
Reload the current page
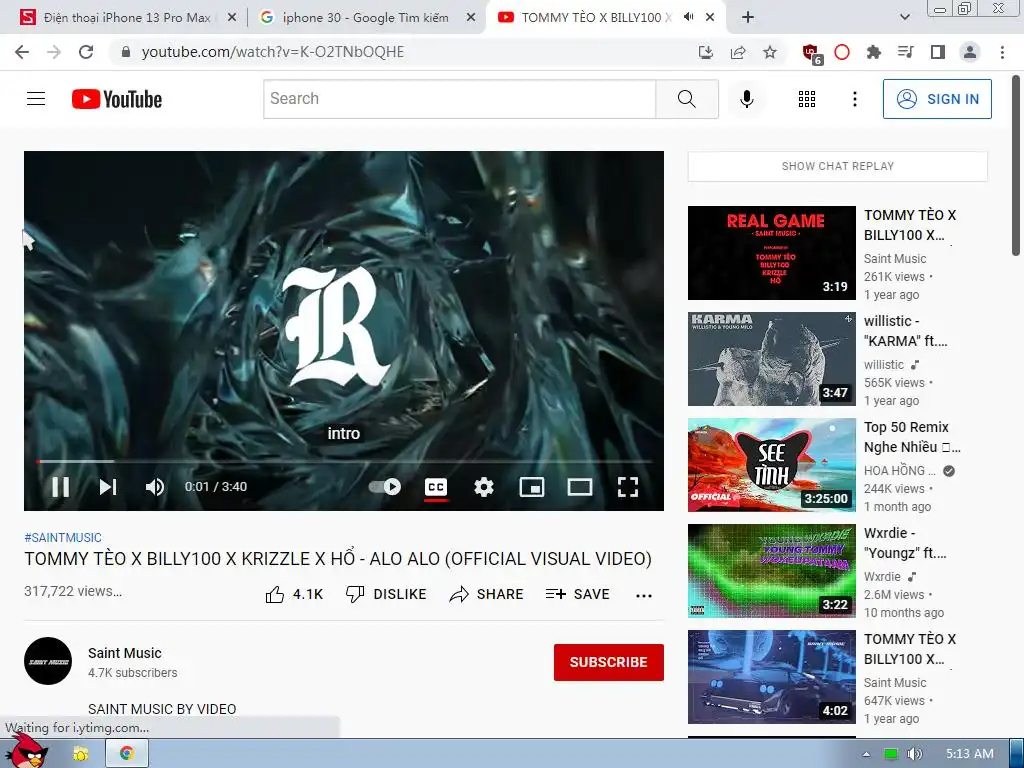[x=86, y=52]
